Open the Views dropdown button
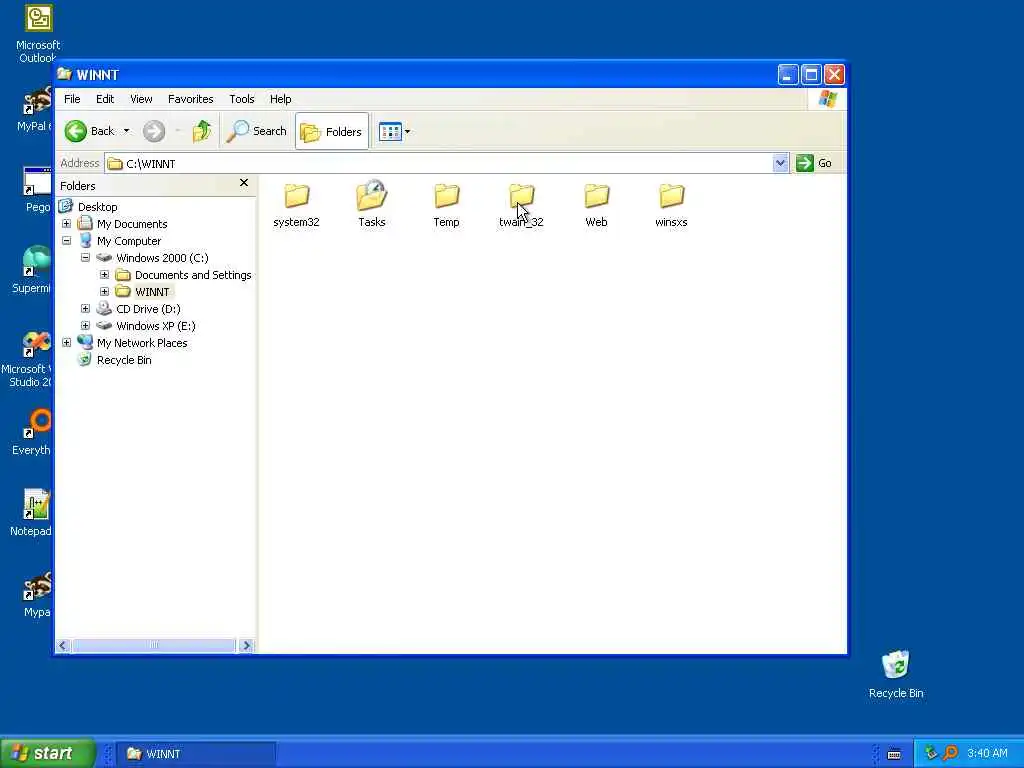 point(394,131)
